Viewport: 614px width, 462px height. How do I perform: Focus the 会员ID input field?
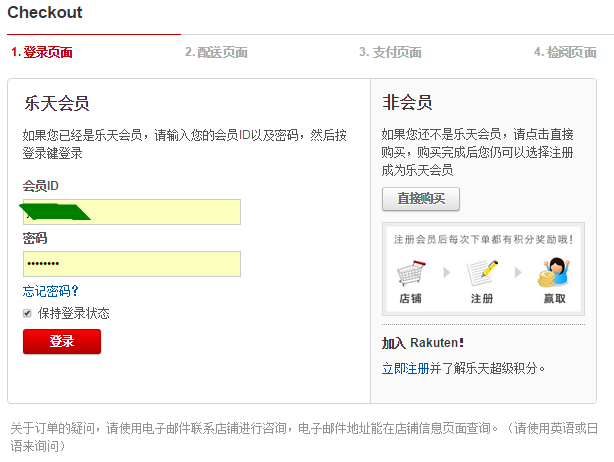pos(132,212)
